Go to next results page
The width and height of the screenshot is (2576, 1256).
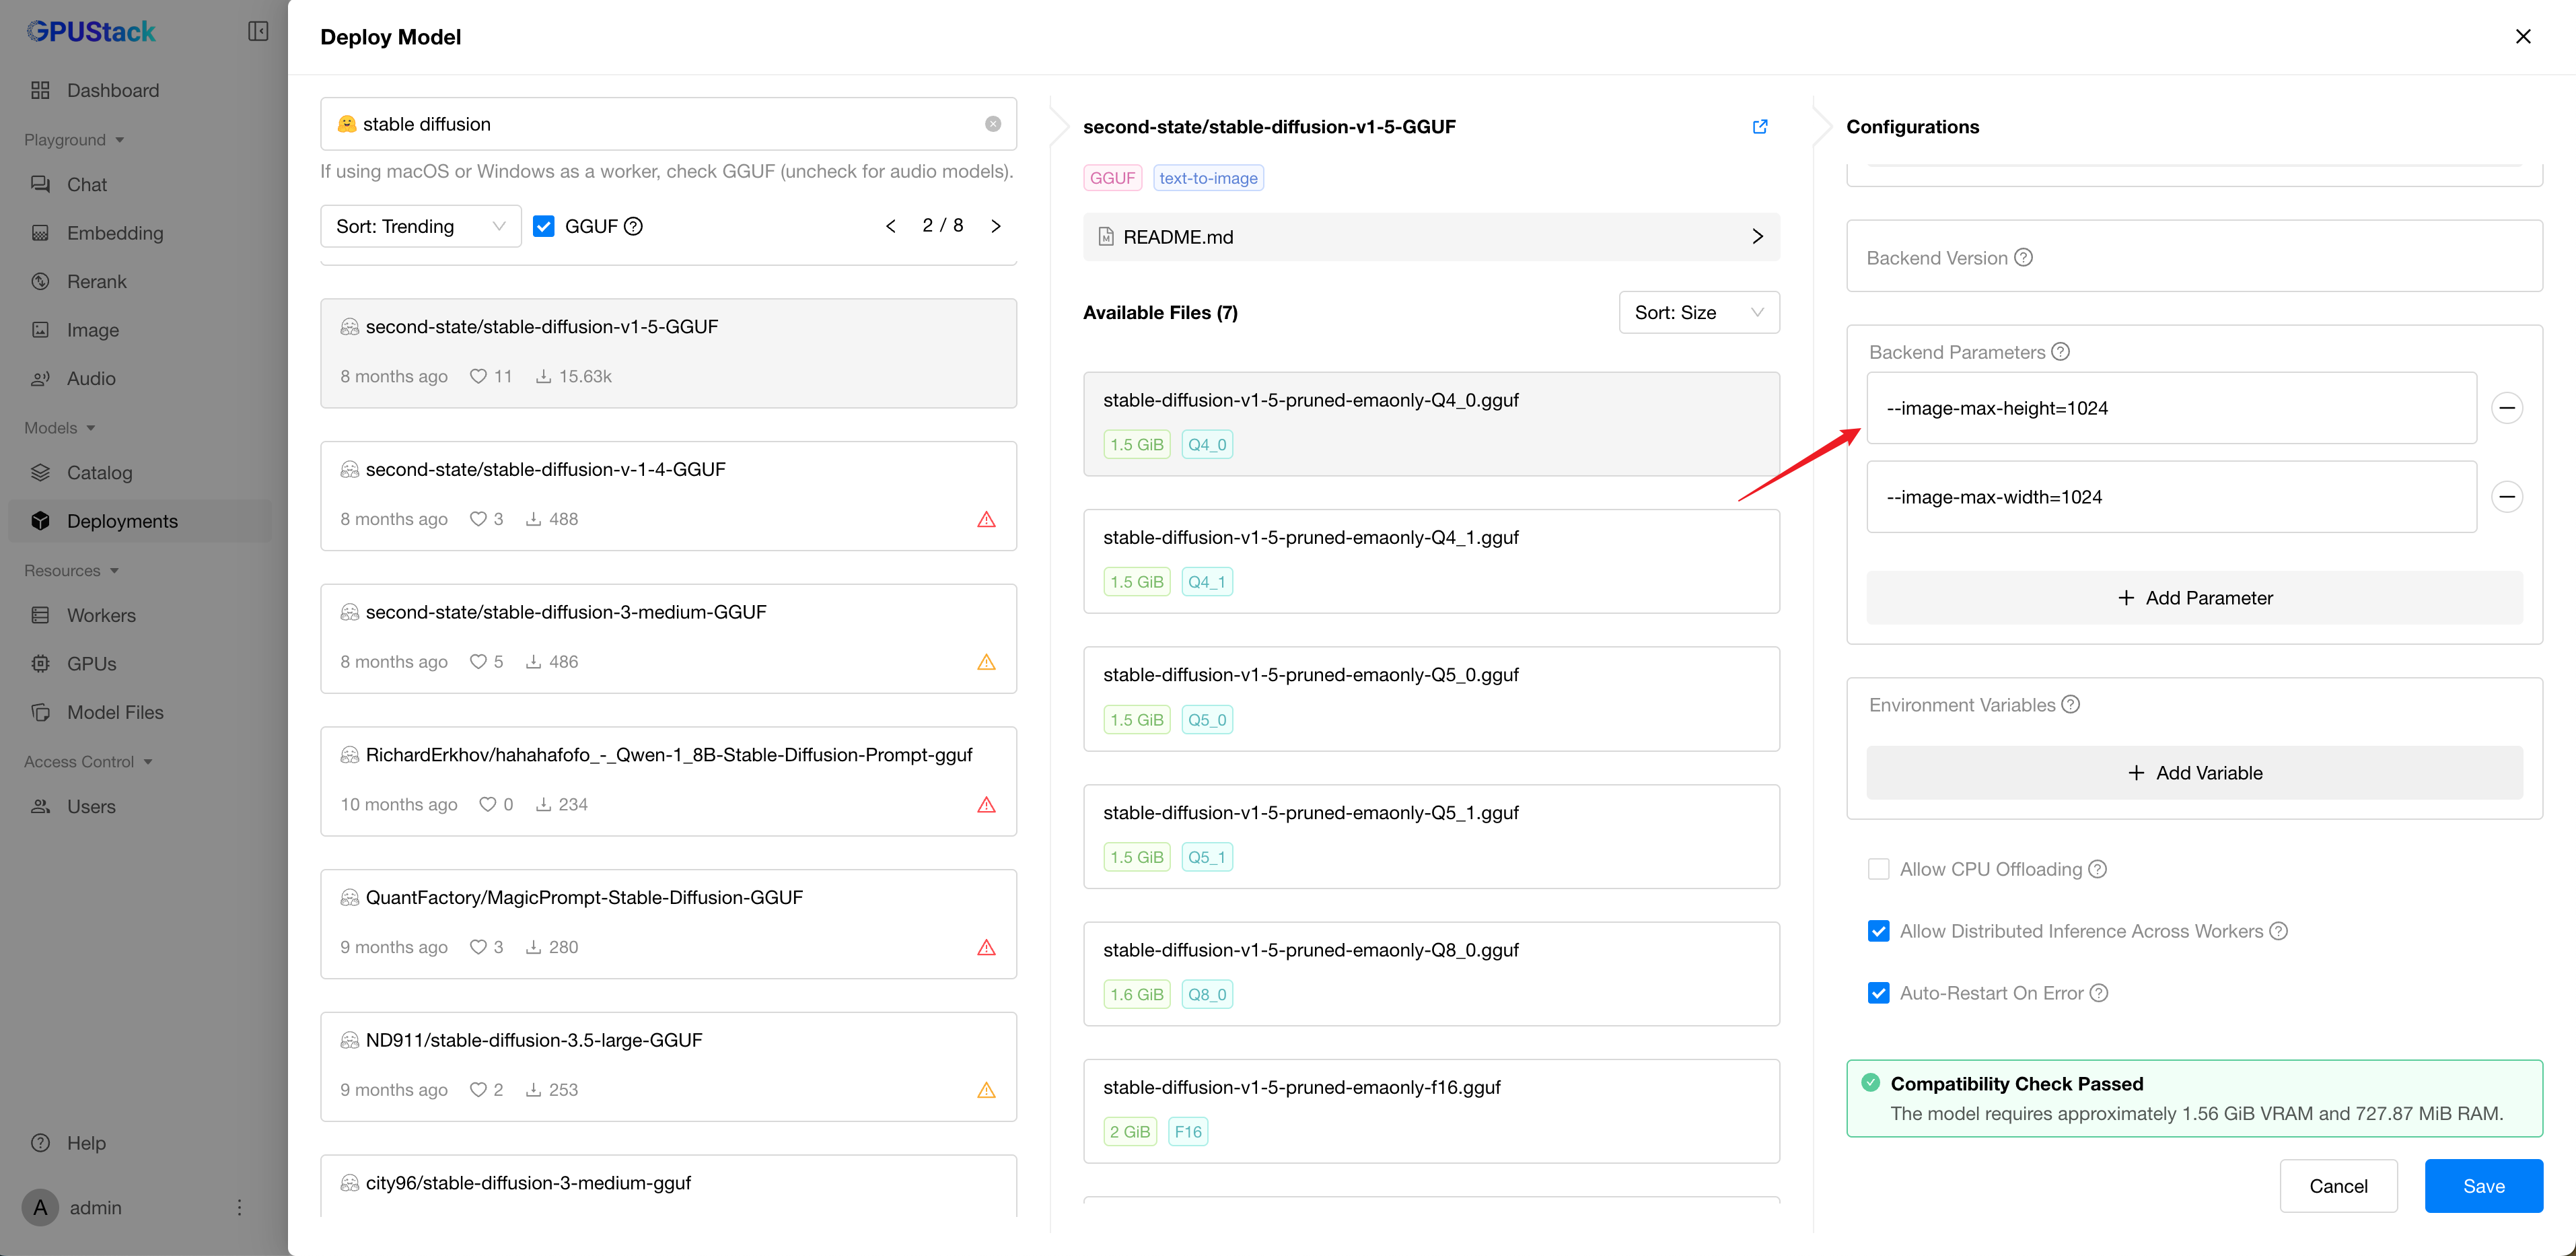(x=995, y=226)
